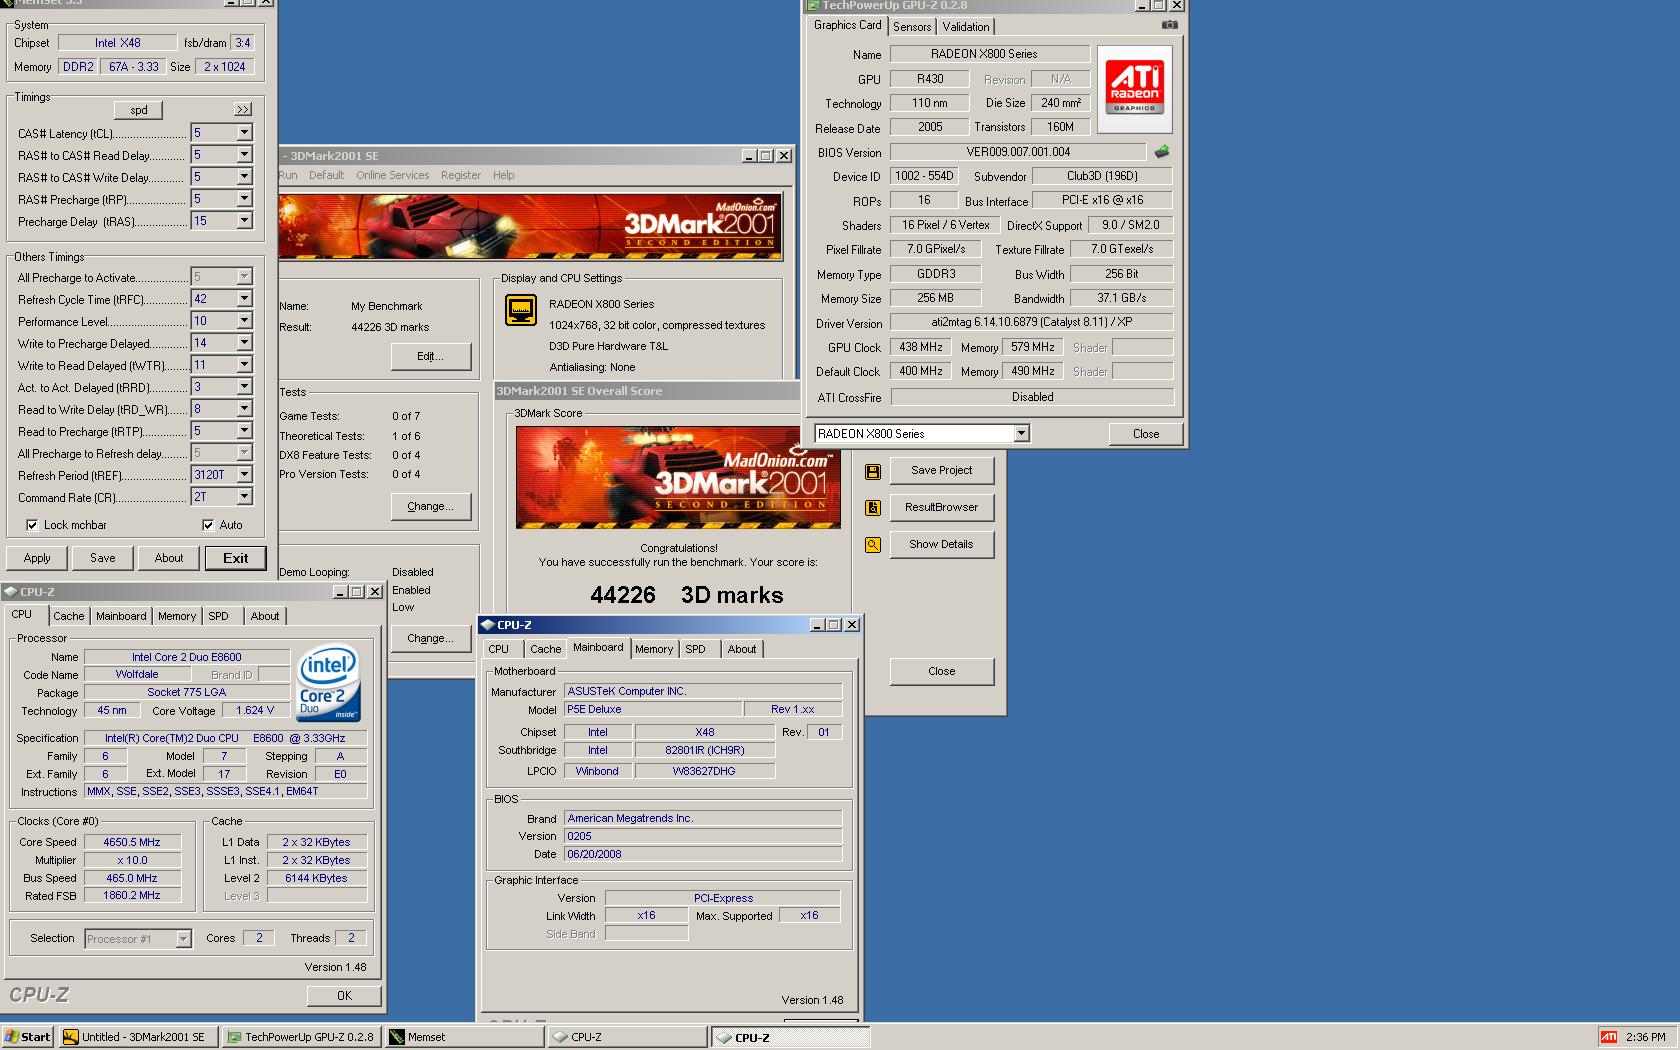Screen dimensions: 1680x1050
Task: Click Edit... button in 3DMark project
Action: click(430, 356)
